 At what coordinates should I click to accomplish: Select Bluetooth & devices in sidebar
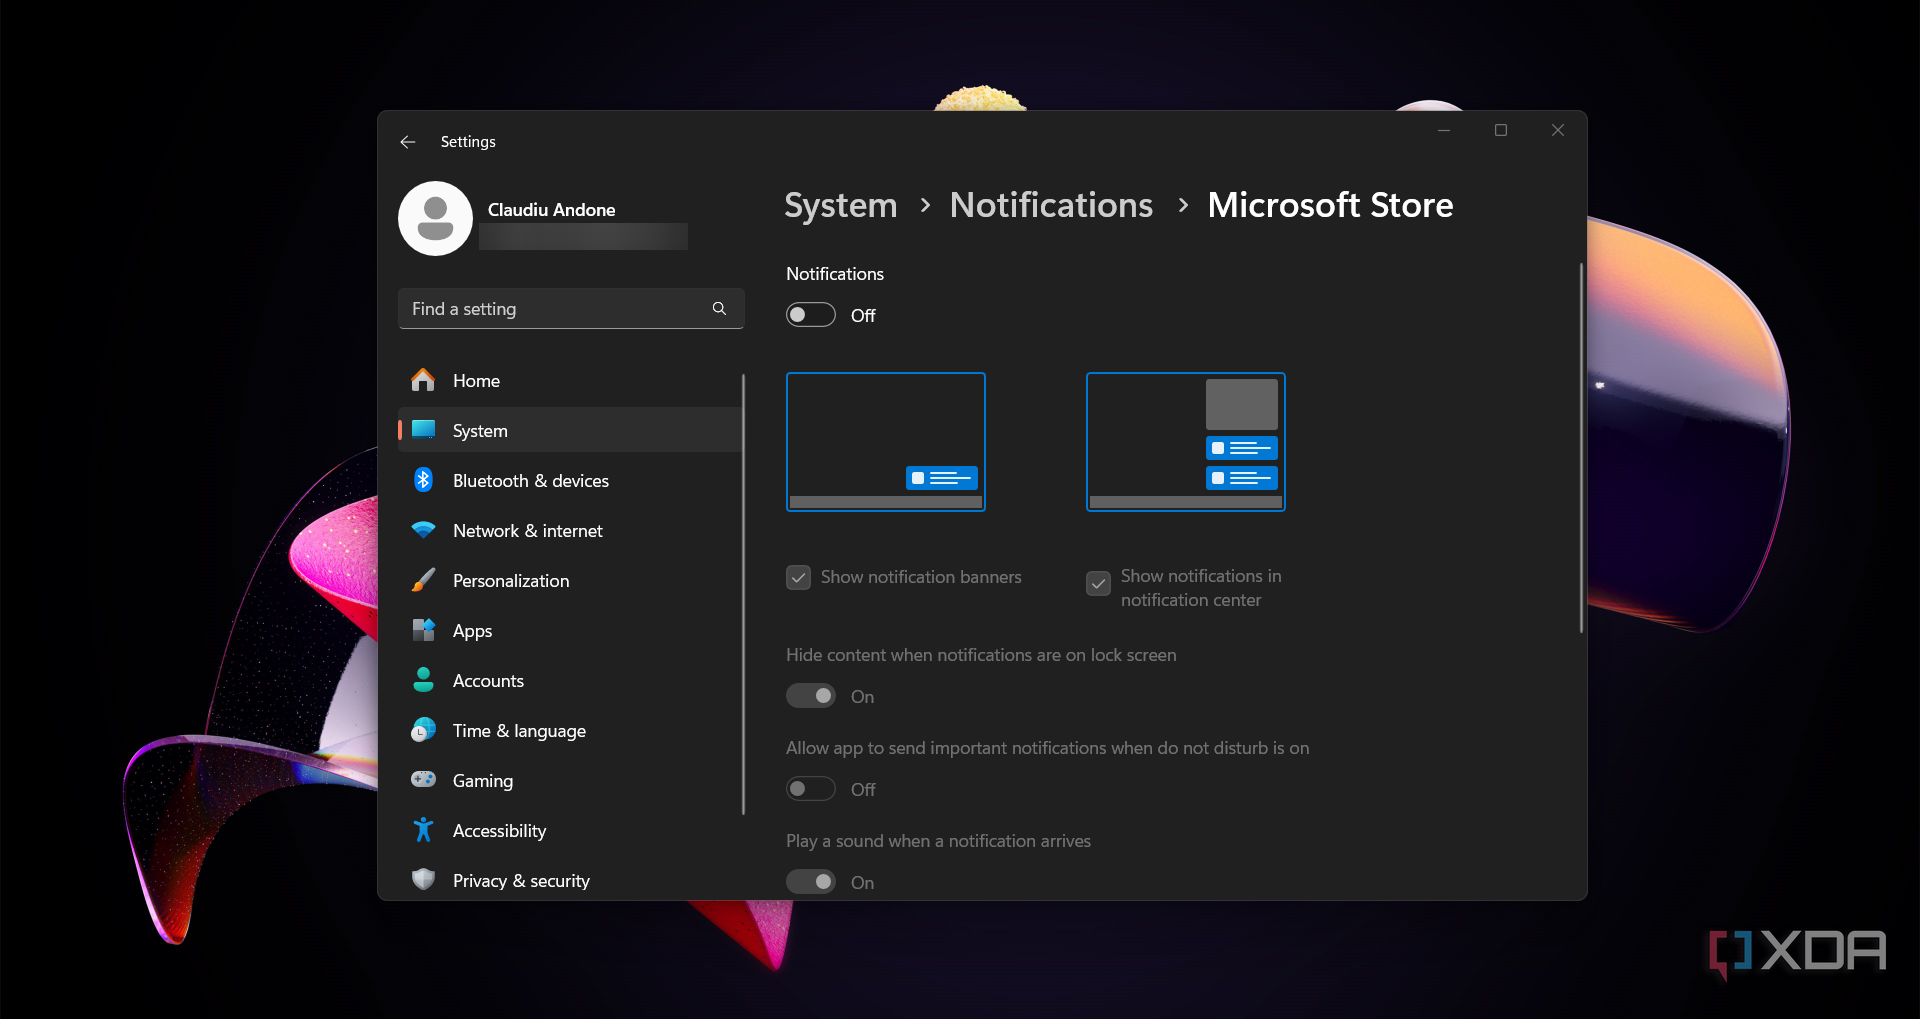[570, 480]
